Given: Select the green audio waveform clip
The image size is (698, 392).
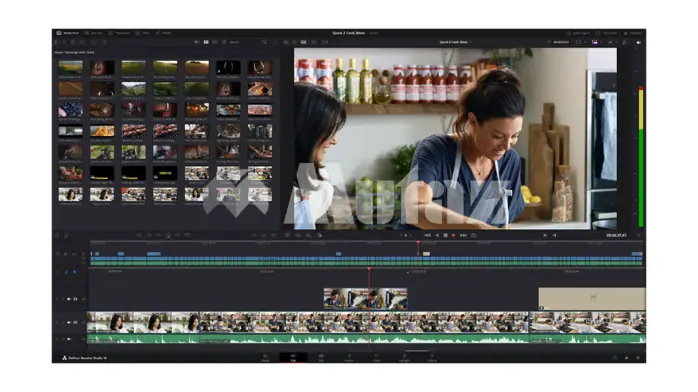Looking at the screenshot, I should pyautogui.click(x=366, y=339).
